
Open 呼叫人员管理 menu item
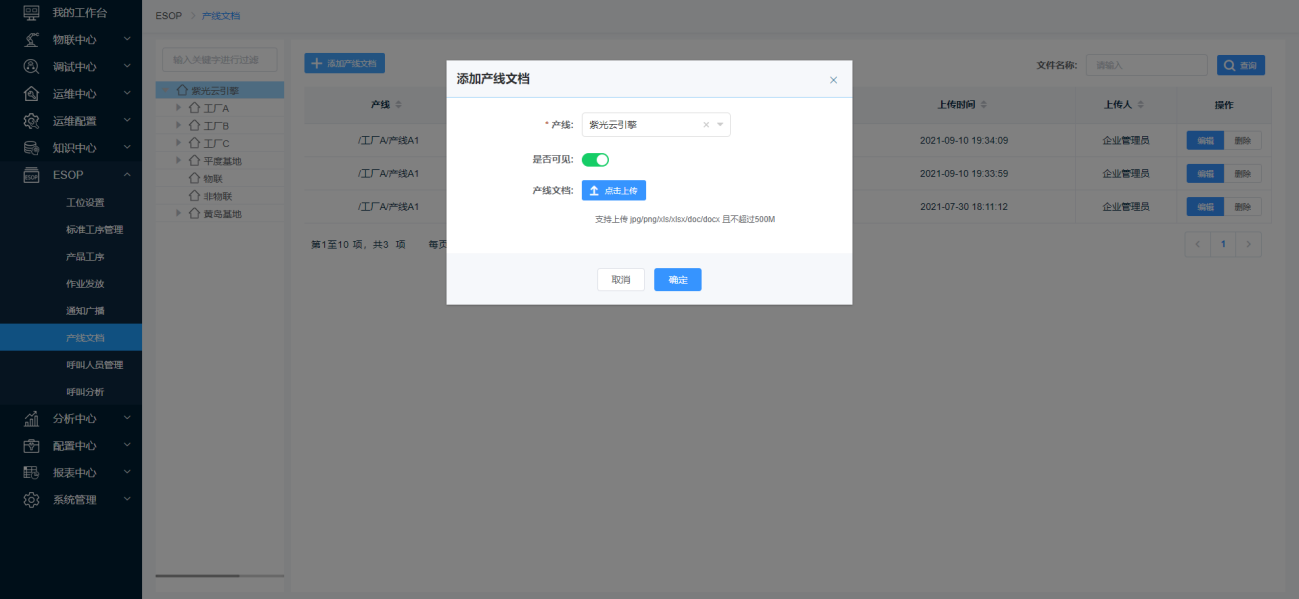pos(94,365)
